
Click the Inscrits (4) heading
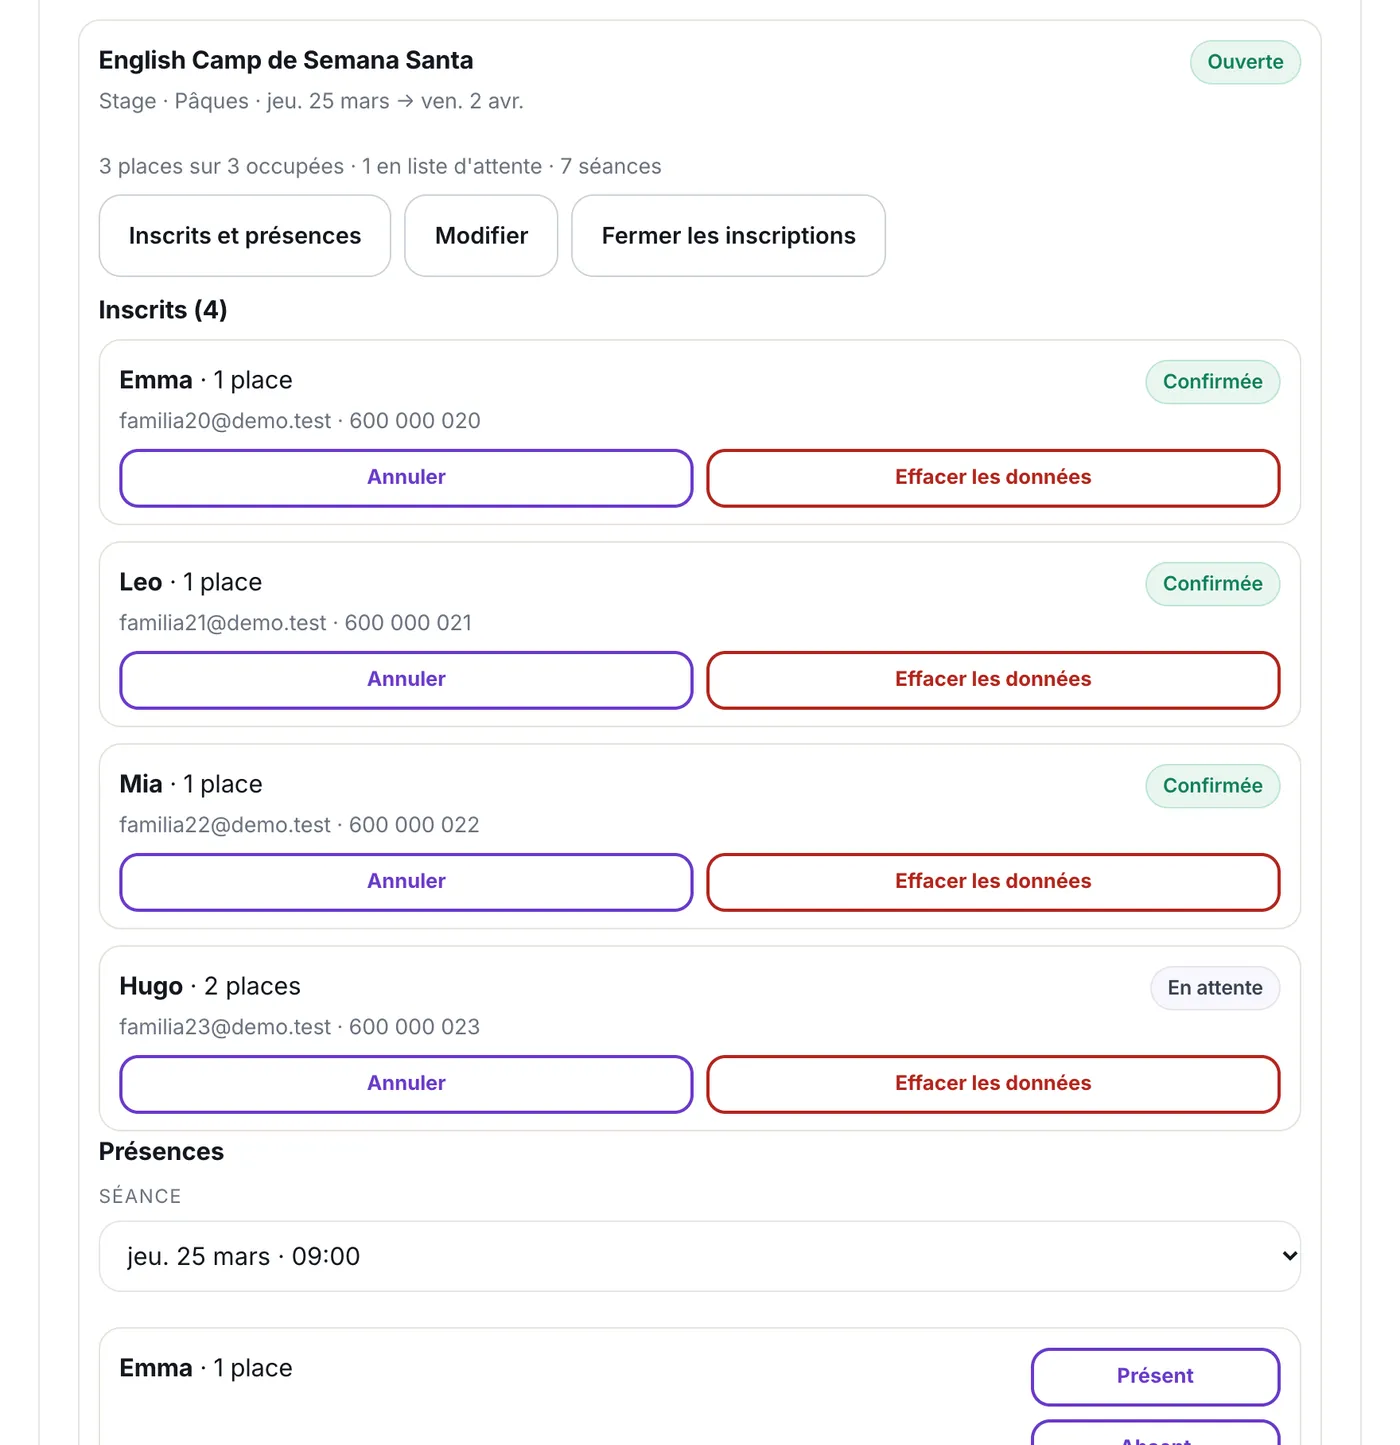coord(163,310)
